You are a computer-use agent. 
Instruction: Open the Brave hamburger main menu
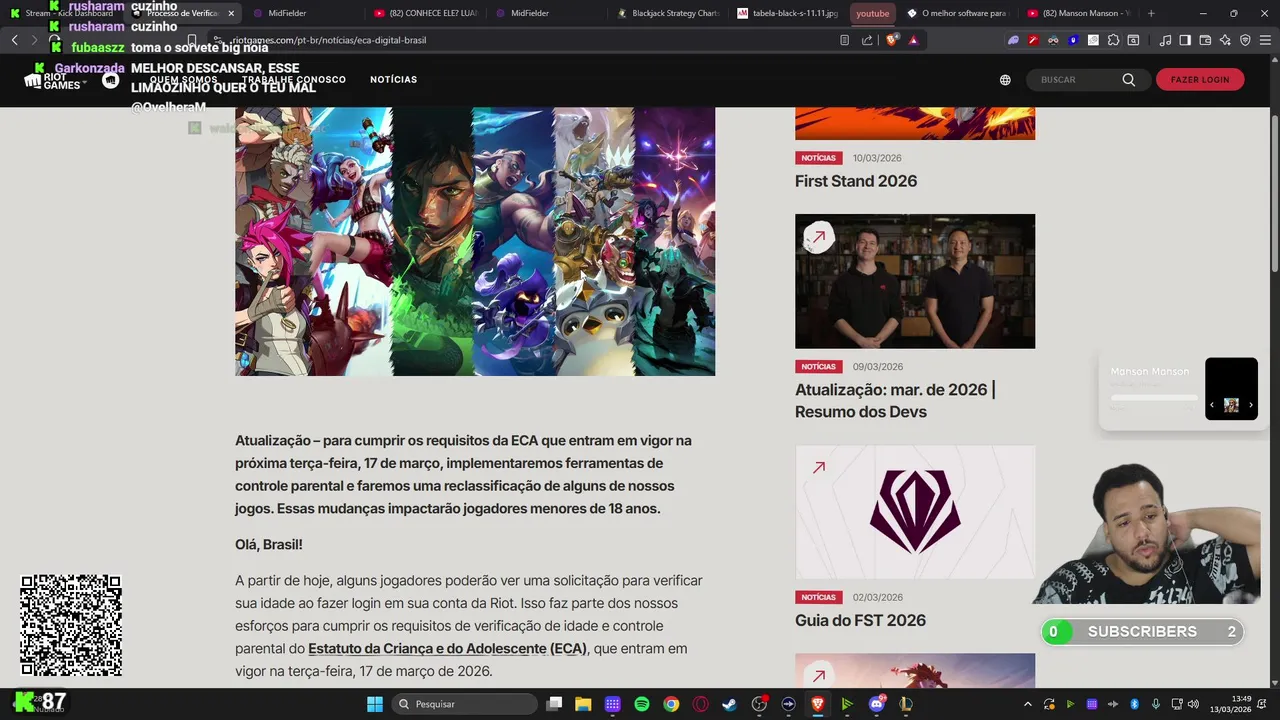[1265, 40]
